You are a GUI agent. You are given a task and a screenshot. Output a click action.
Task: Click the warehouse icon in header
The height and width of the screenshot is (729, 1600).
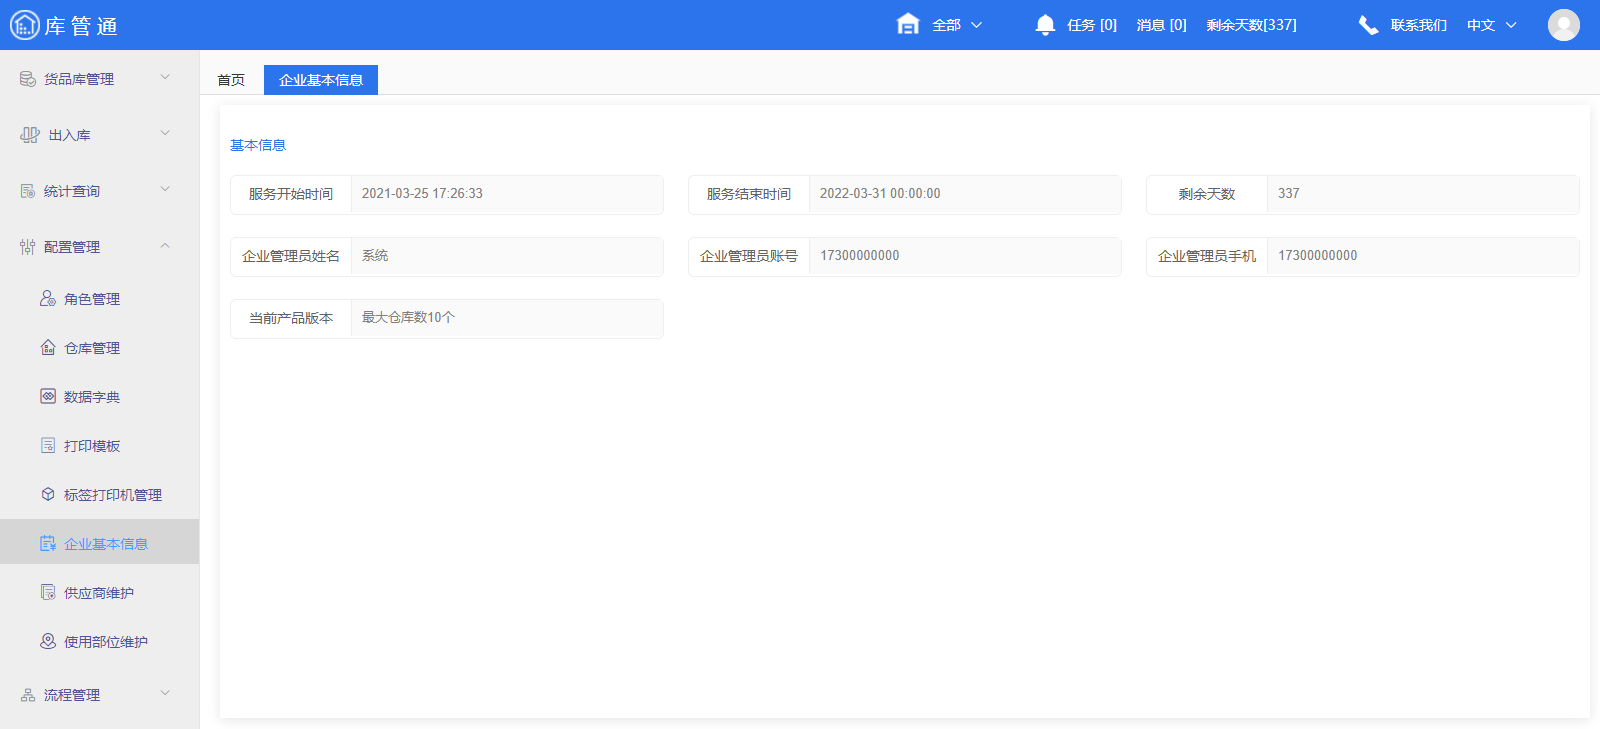(908, 25)
